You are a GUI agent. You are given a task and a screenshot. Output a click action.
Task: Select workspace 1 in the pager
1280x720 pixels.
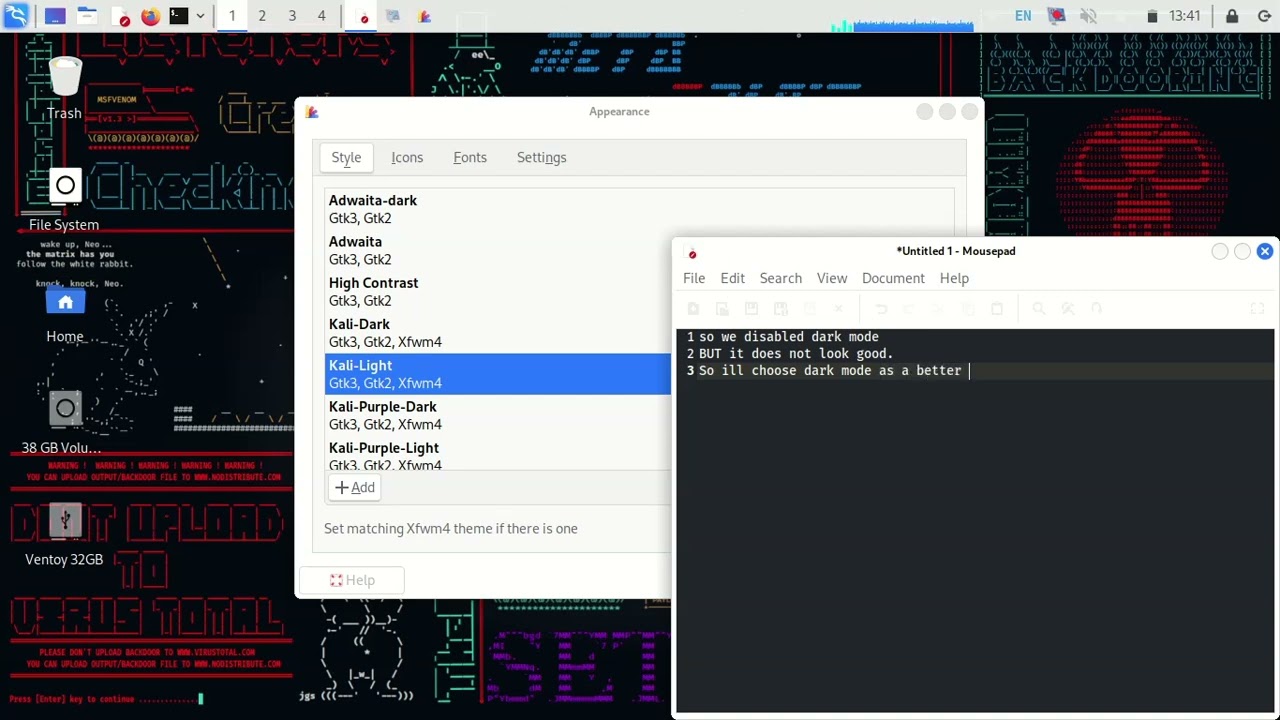tap(232, 16)
